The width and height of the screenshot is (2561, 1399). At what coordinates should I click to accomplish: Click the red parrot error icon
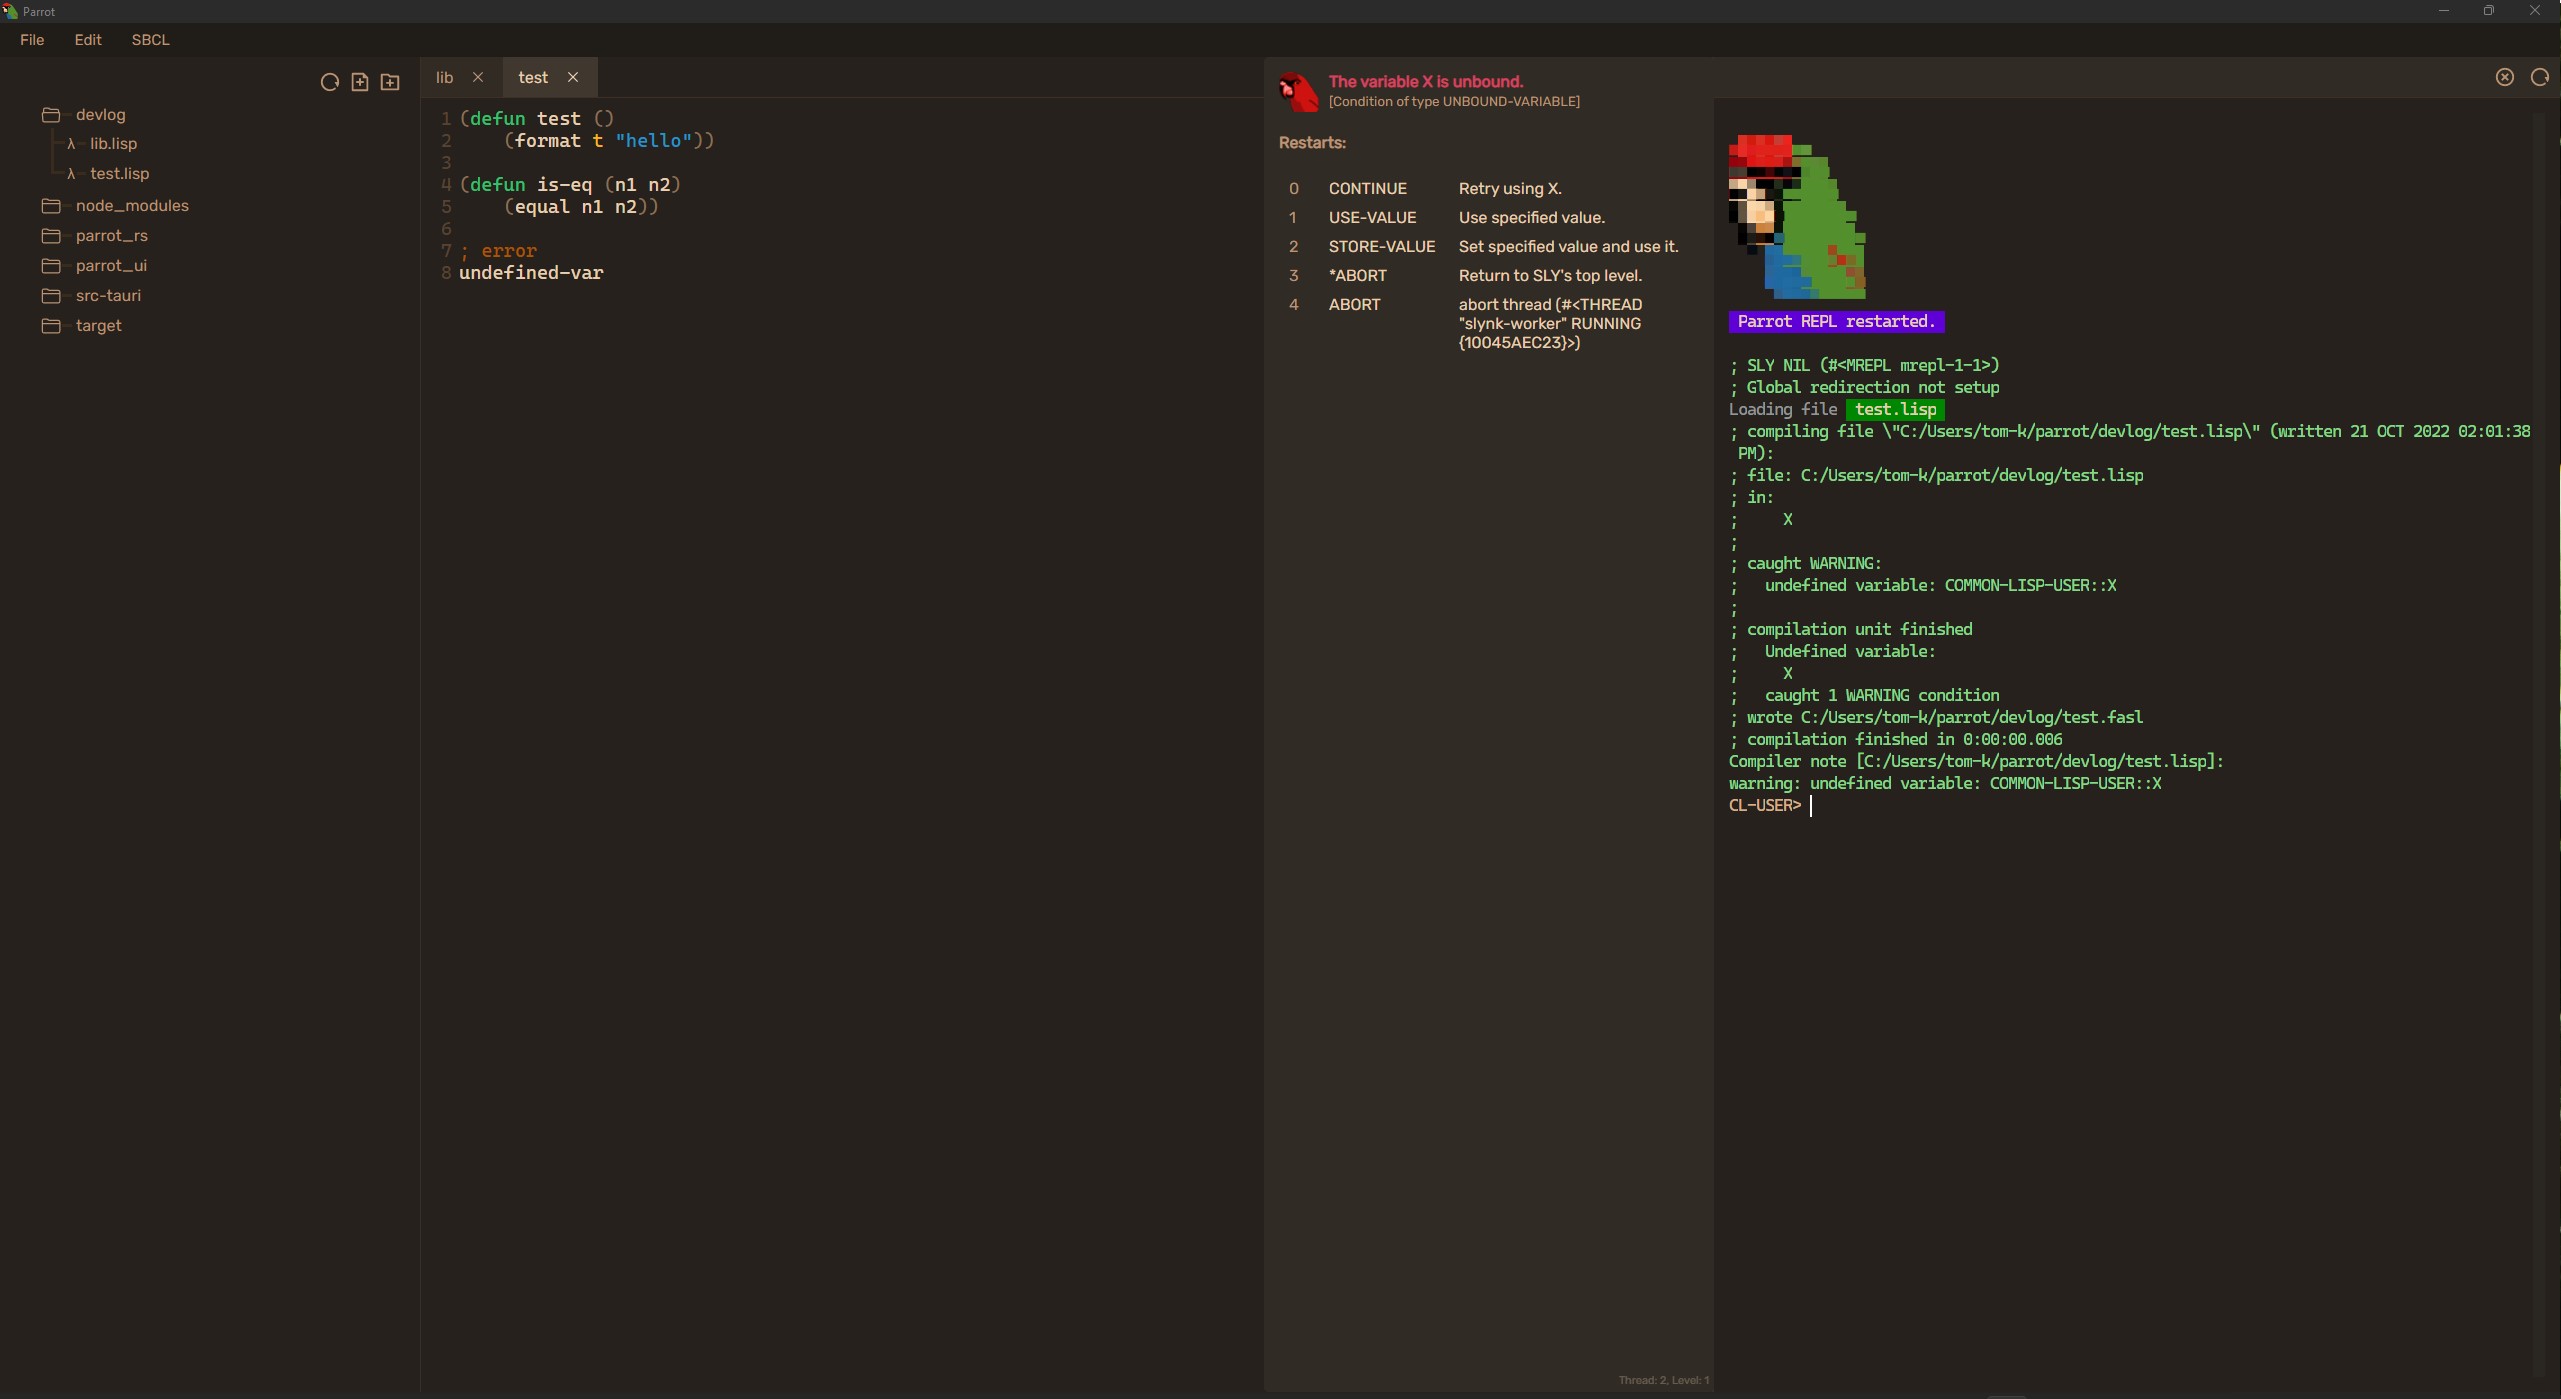click(1298, 91)
